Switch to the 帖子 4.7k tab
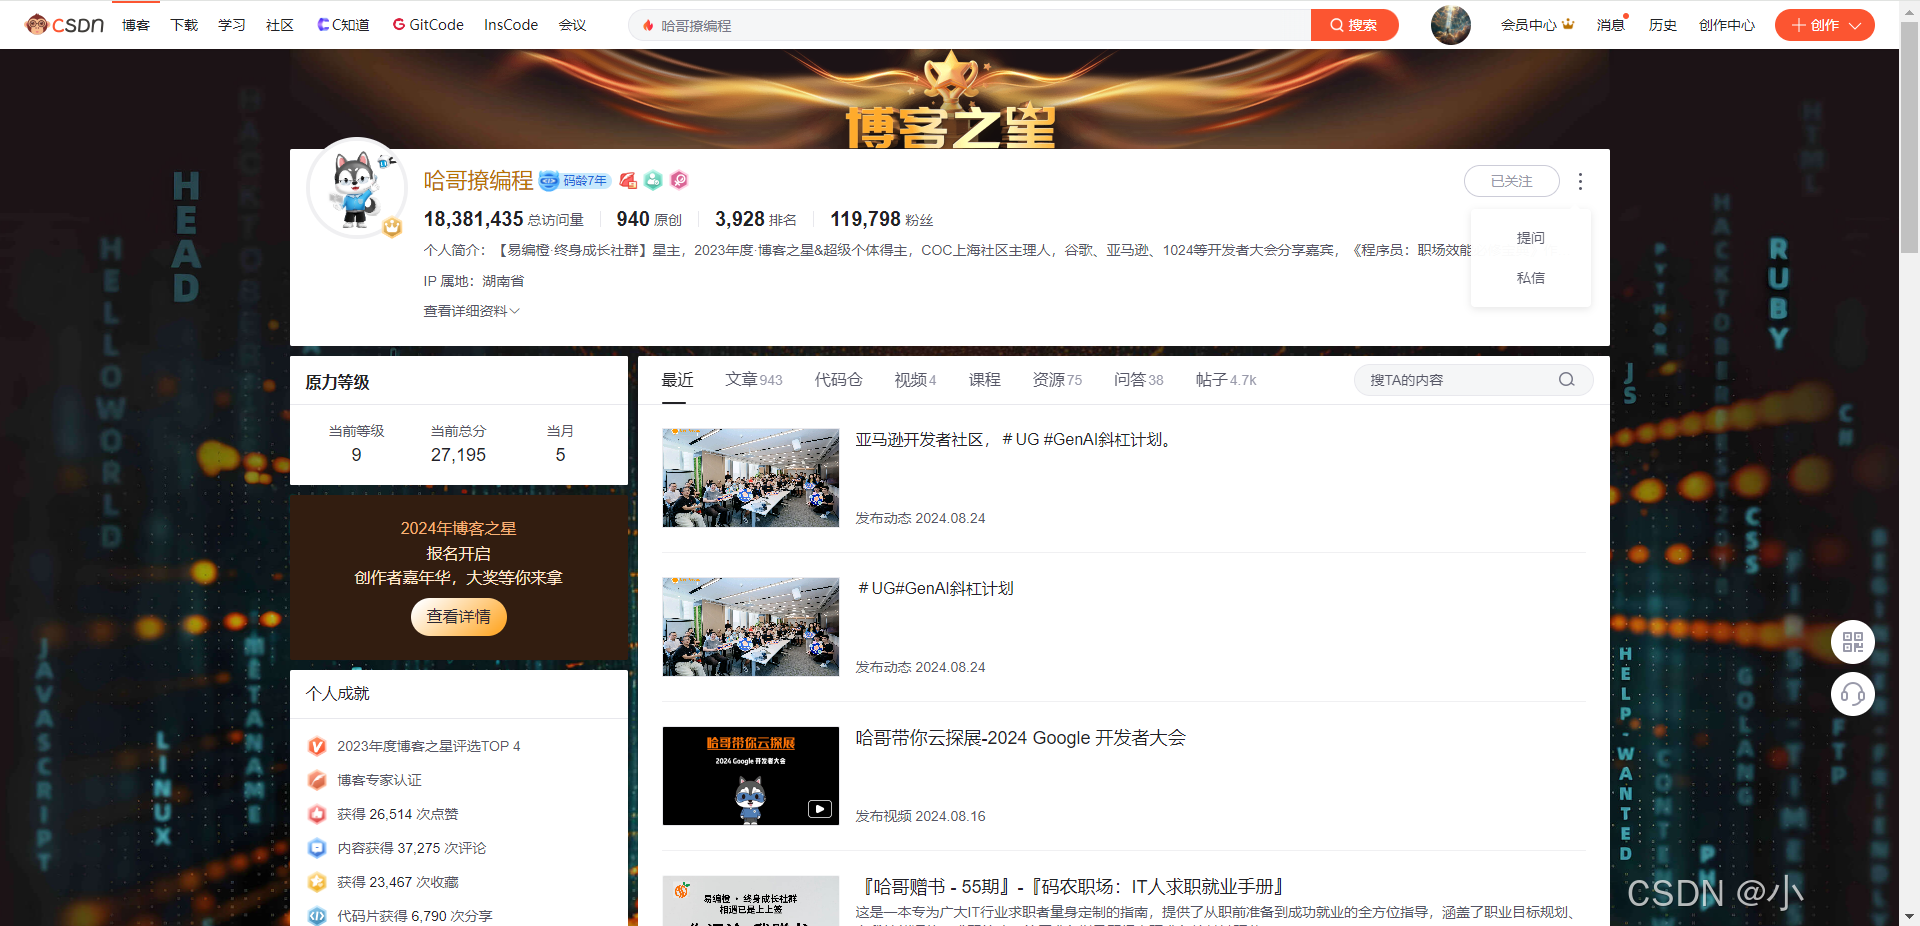The image size is (1920, 926). coord(1226,380)
